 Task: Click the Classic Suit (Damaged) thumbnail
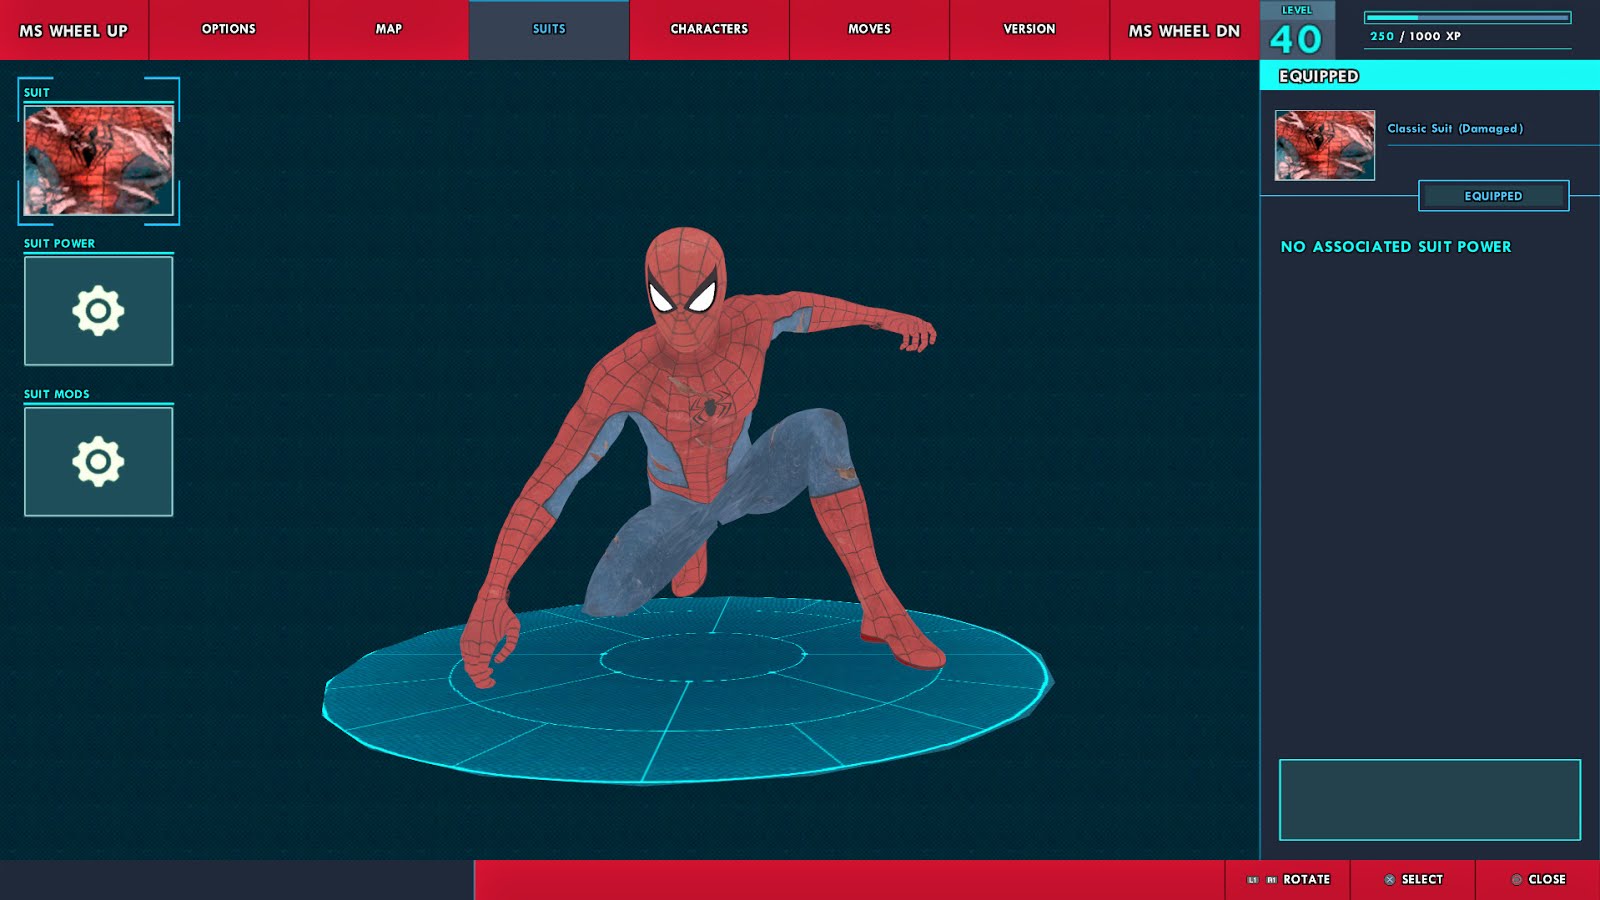pos(1325,145)
